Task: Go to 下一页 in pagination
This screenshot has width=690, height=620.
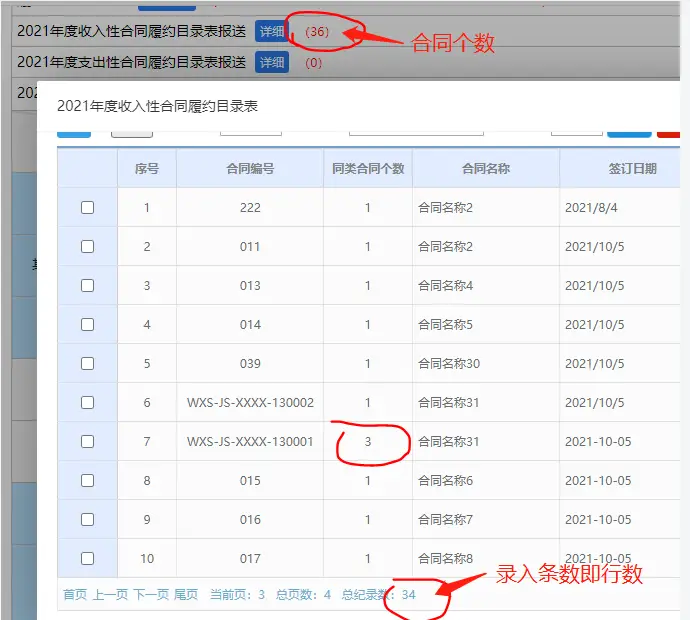Action: click(151, 594)
